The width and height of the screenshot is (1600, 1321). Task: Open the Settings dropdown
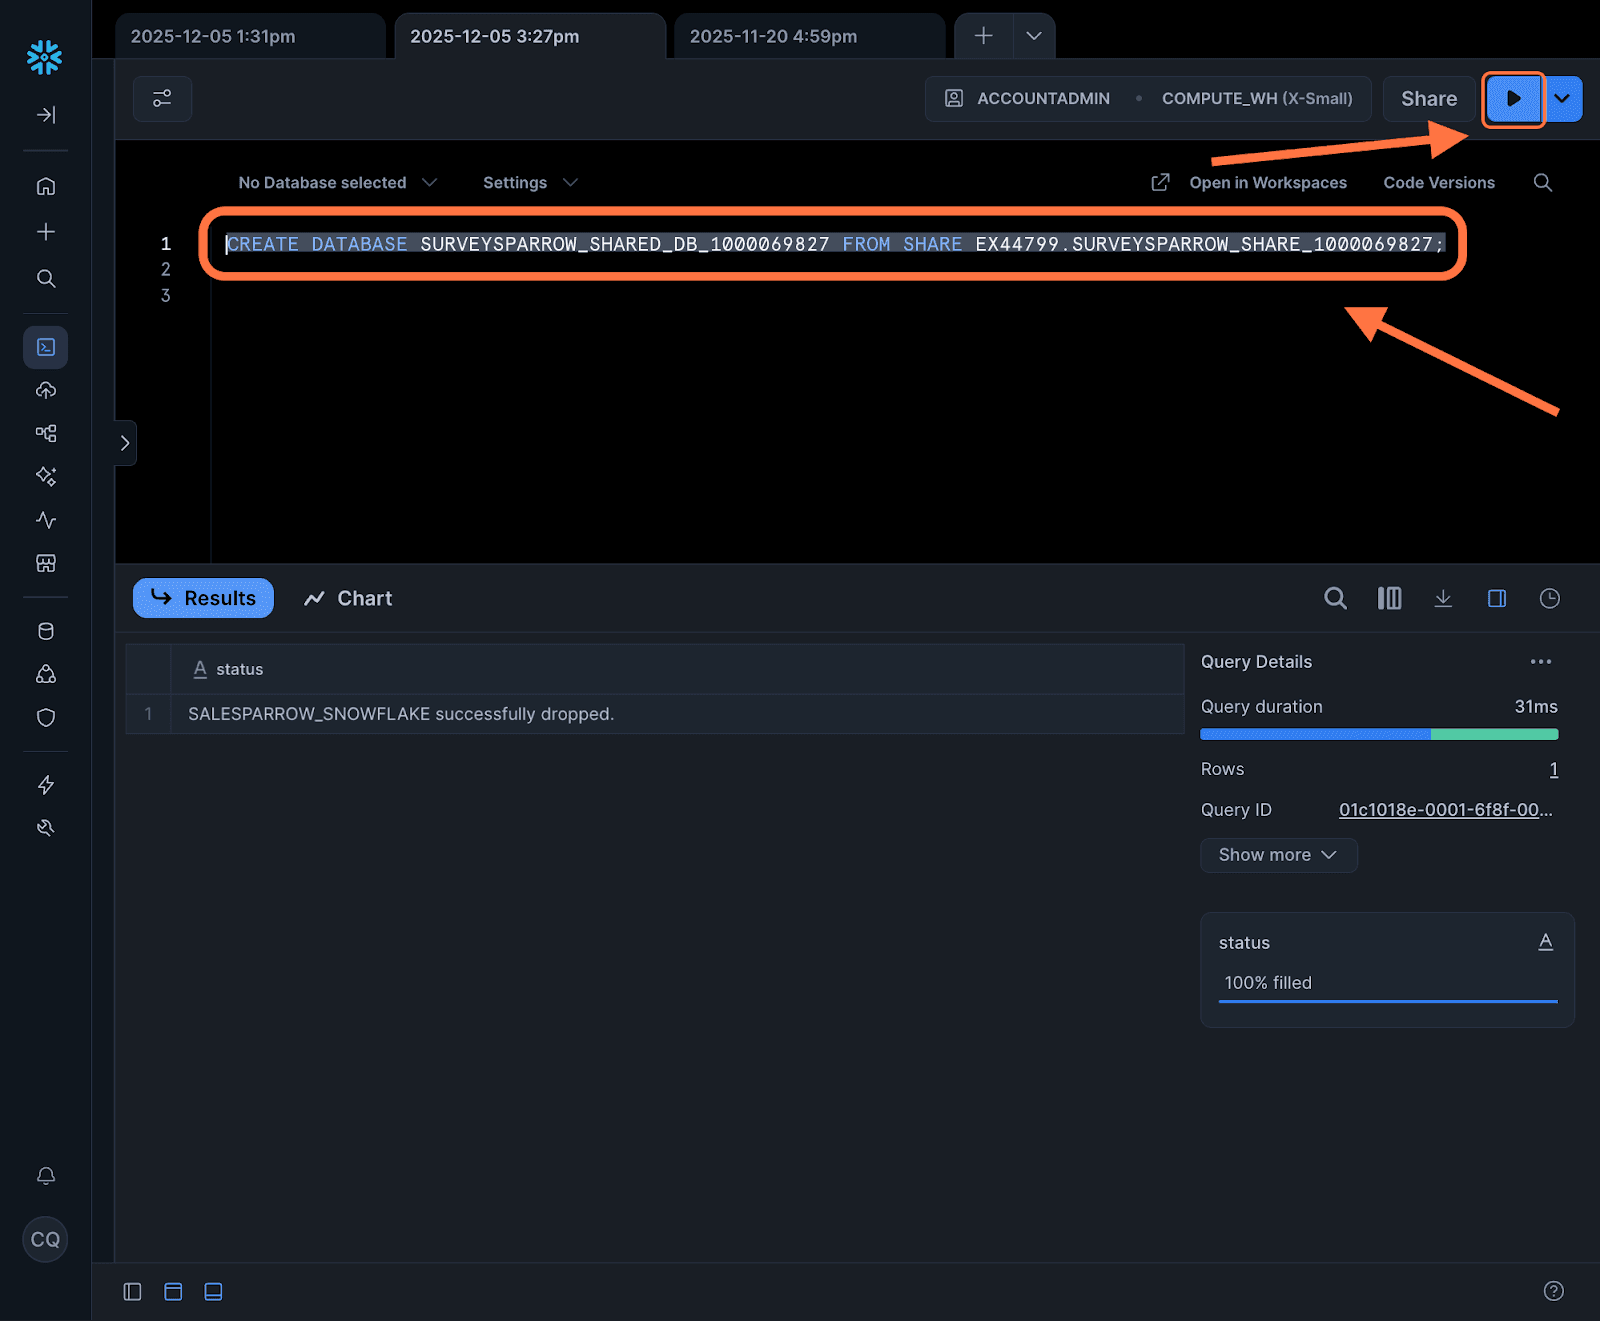(x=529, y=183)
